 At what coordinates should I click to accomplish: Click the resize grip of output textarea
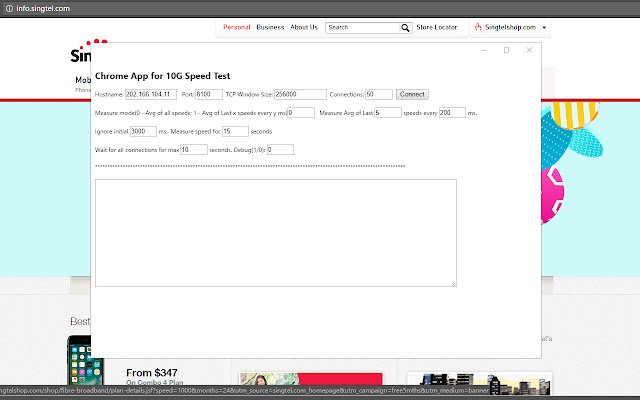pyautogui.click(x=454, y=284)
